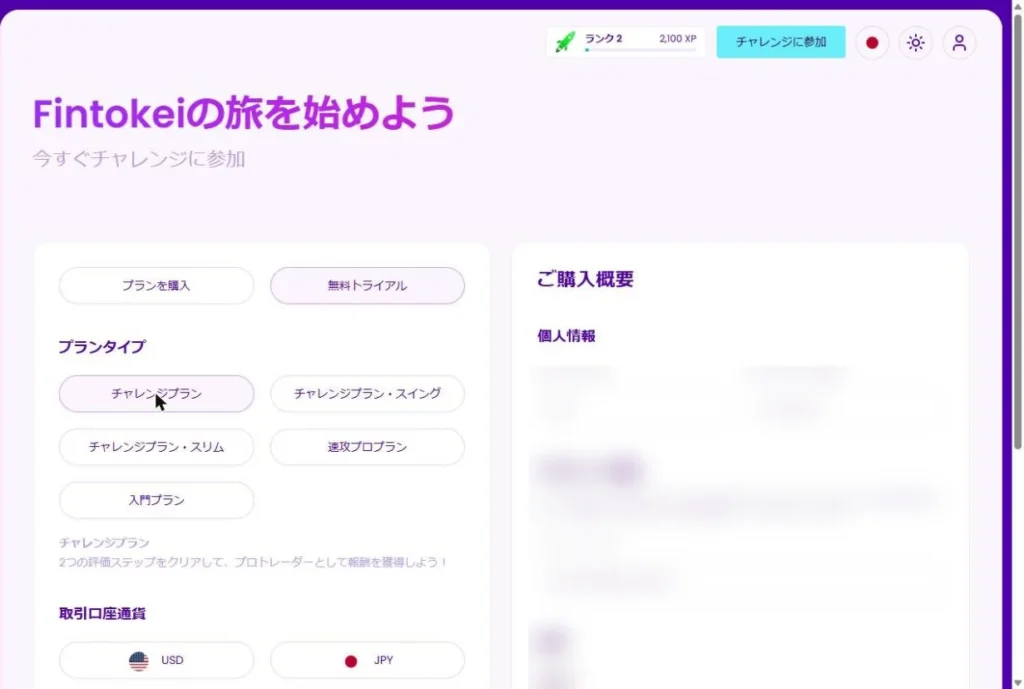Click the US flag icon for USD
1024x689 pixels.
click(138, 661)
